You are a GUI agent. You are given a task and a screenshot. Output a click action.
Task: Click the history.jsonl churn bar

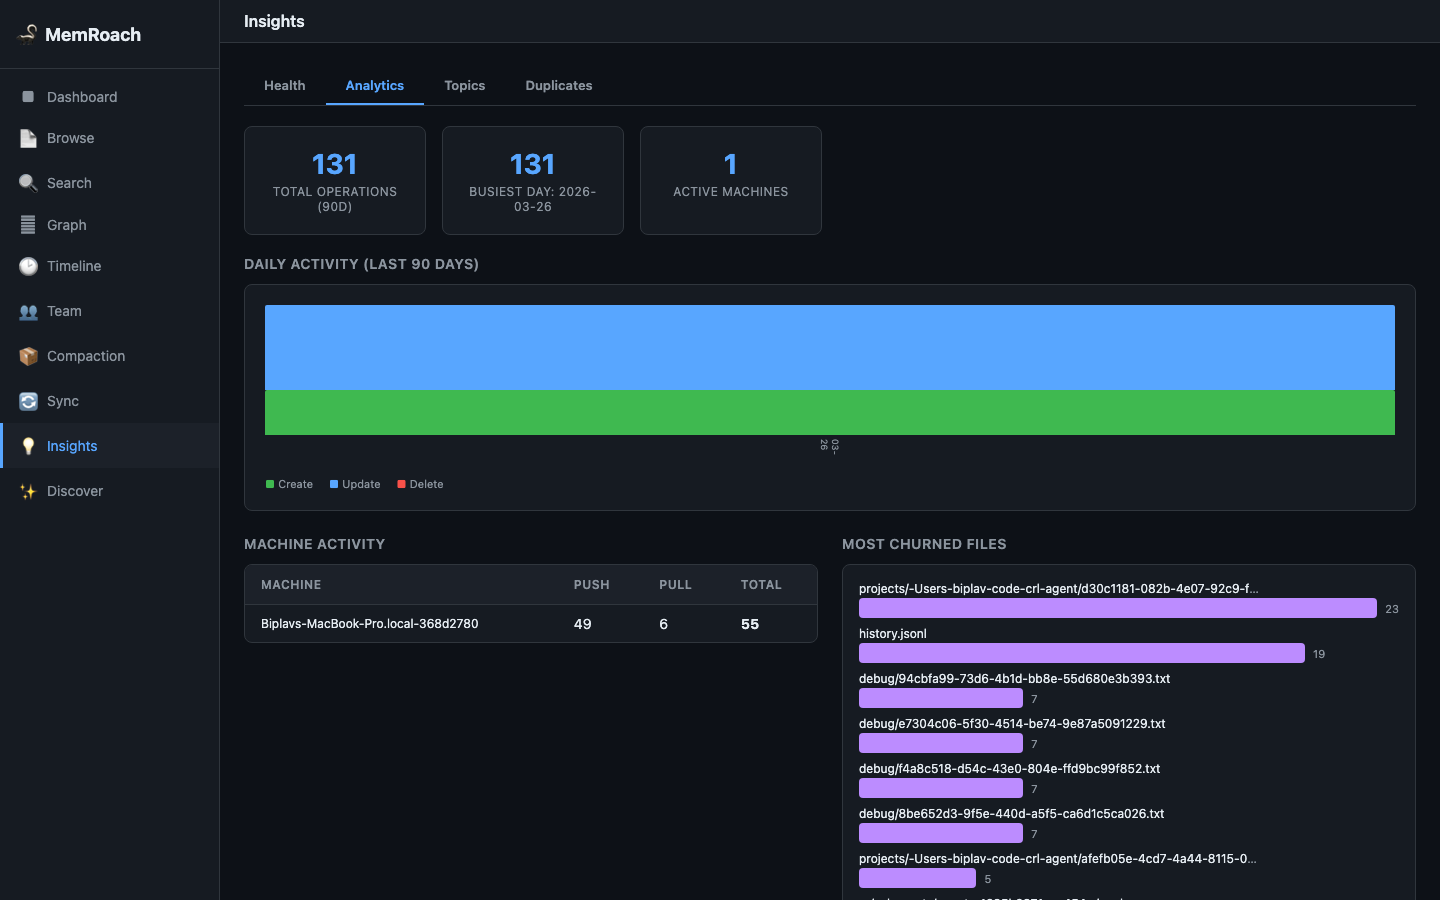click(x=1082, y=653)
